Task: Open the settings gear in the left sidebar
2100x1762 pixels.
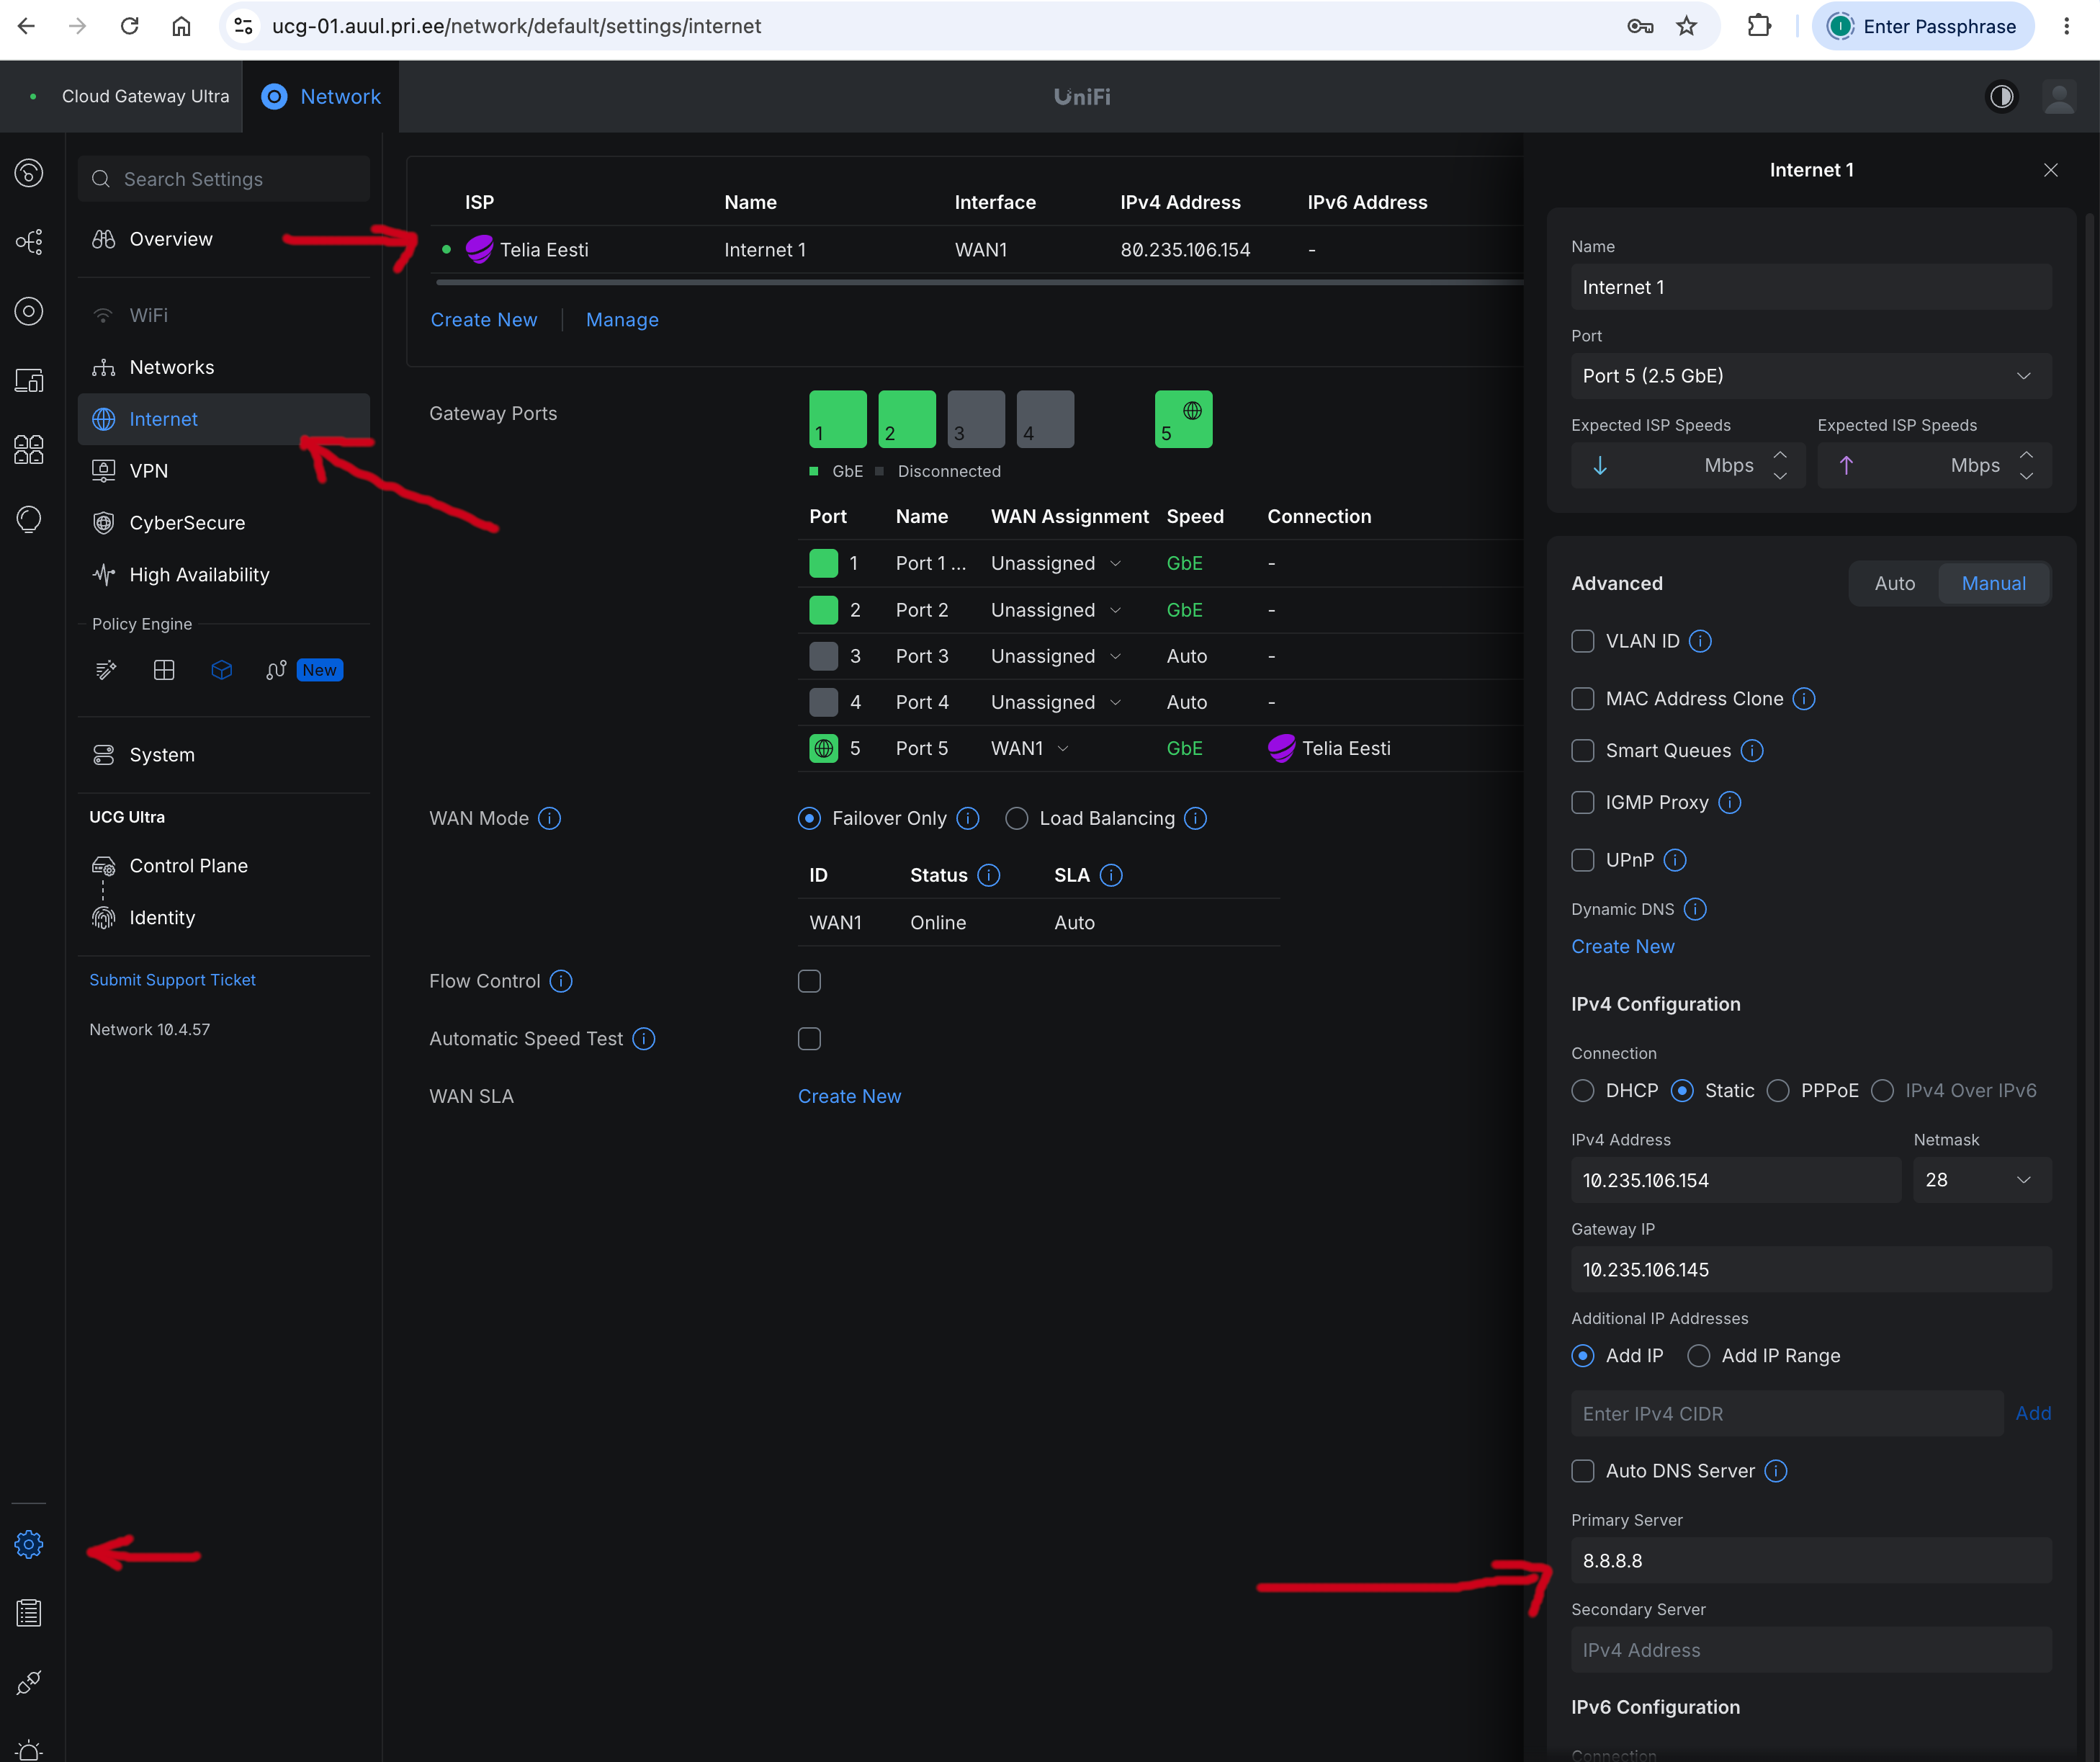Action: (29, 1544)
